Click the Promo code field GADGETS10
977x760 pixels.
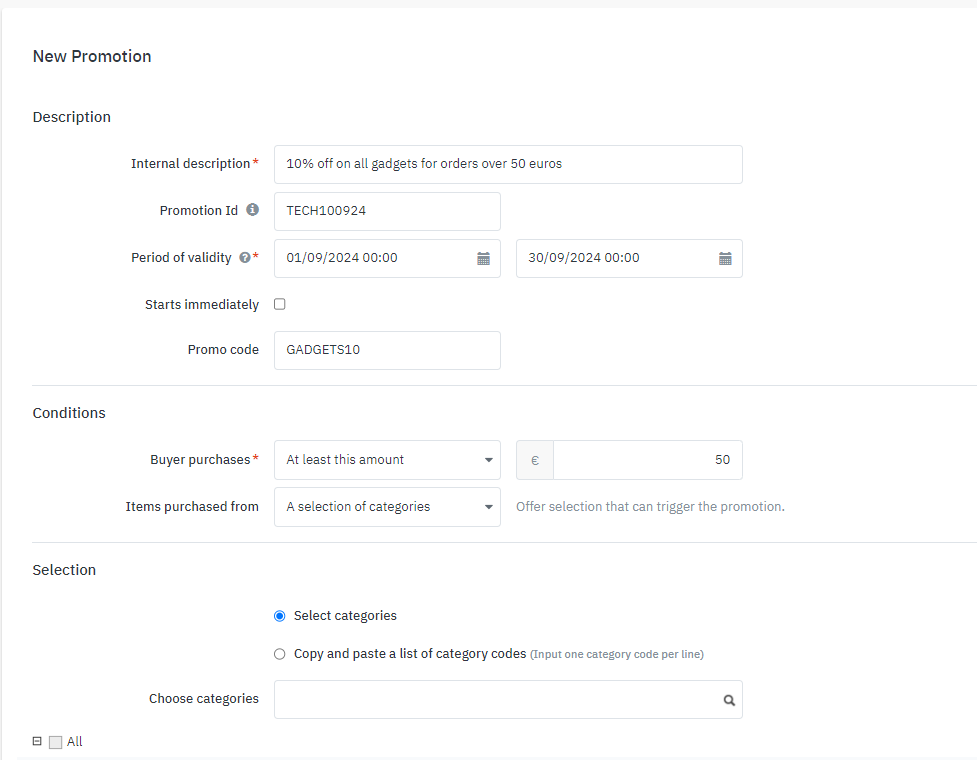(387, 350)
